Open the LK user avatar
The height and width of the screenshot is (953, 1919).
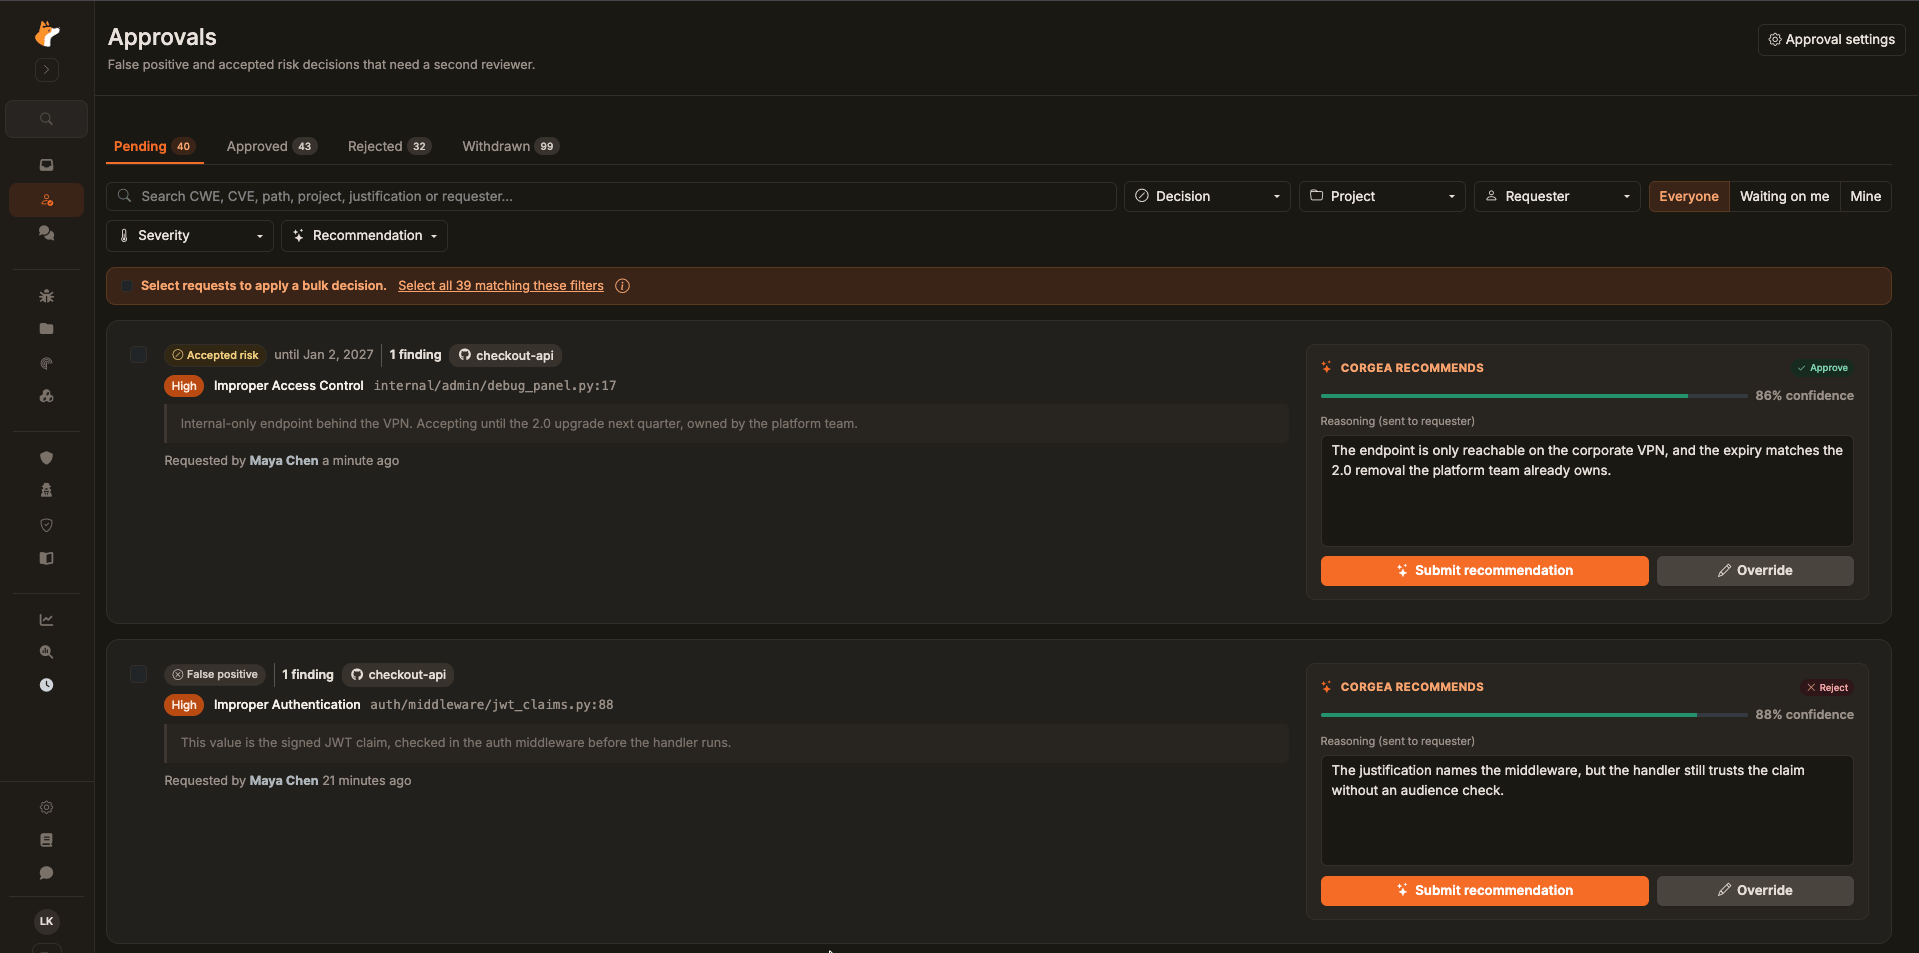[x=46, y=921]
